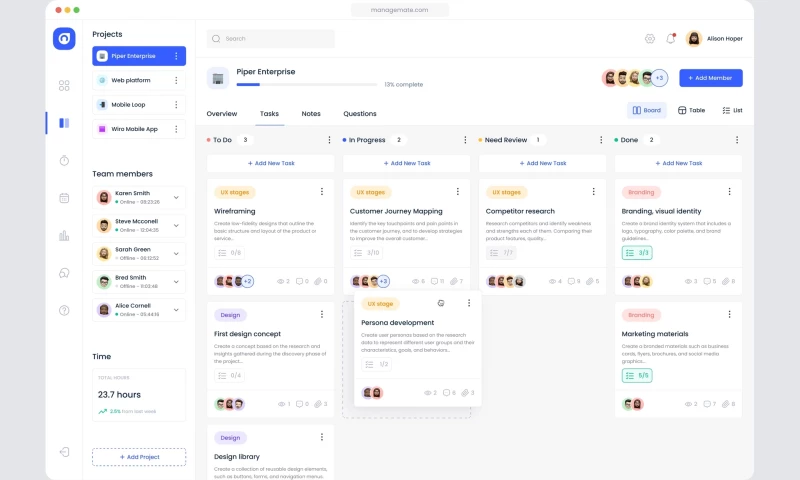800x480 pixels.
Task: Click the Piper Enterprise progress bar
Action: pos(306,85)
